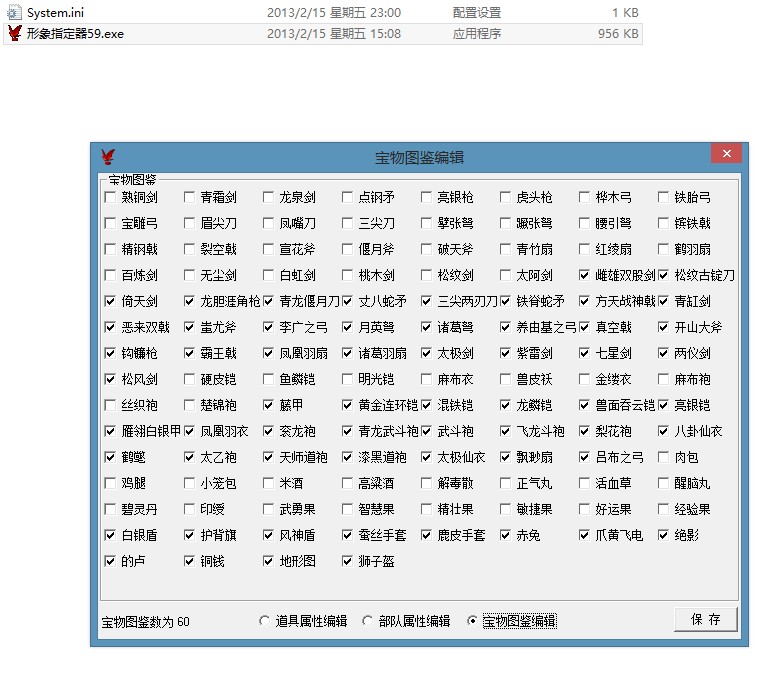Screen dimensions: 767x673
Task: Select the 道具属性编辑 radio option
Action: (x=265, y=621)
